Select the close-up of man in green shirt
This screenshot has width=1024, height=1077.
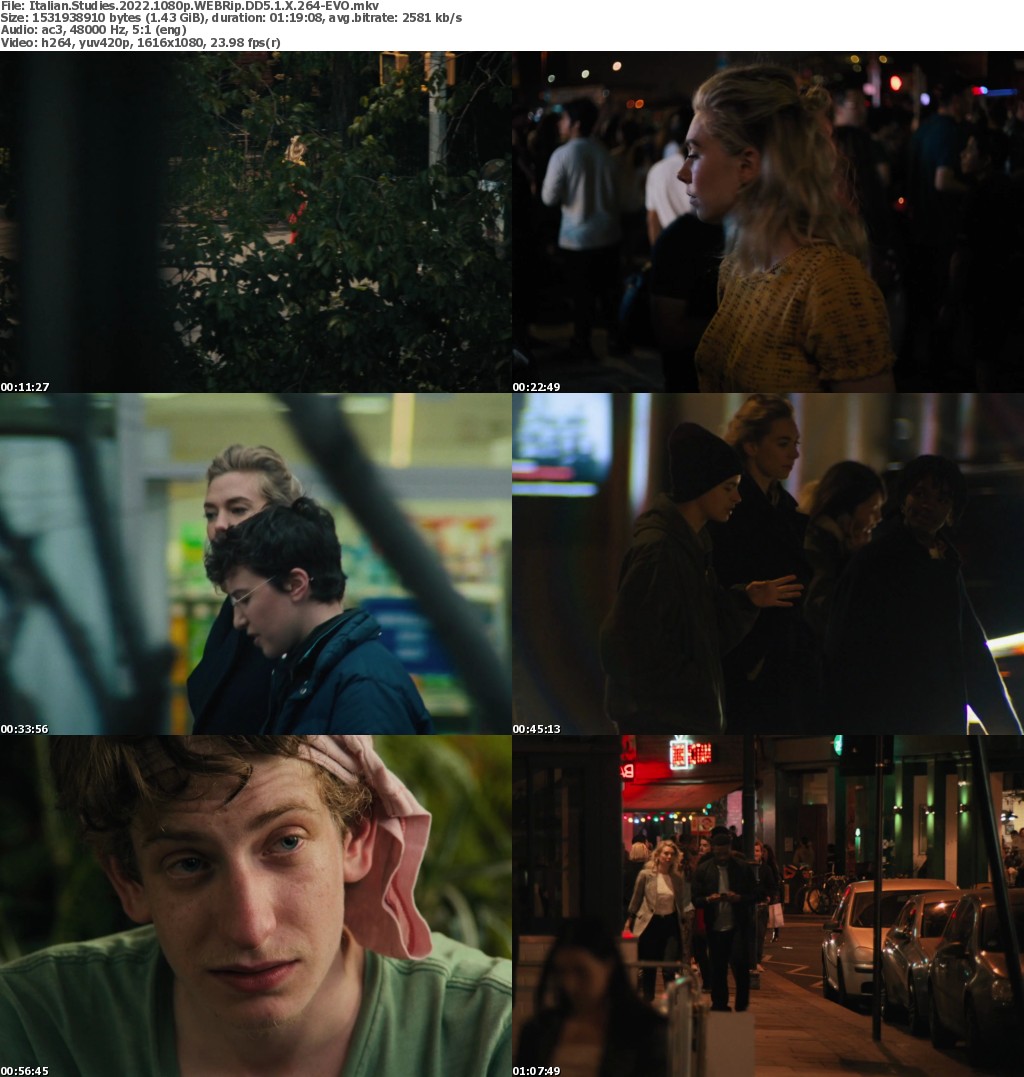click(x=256, y=905)
